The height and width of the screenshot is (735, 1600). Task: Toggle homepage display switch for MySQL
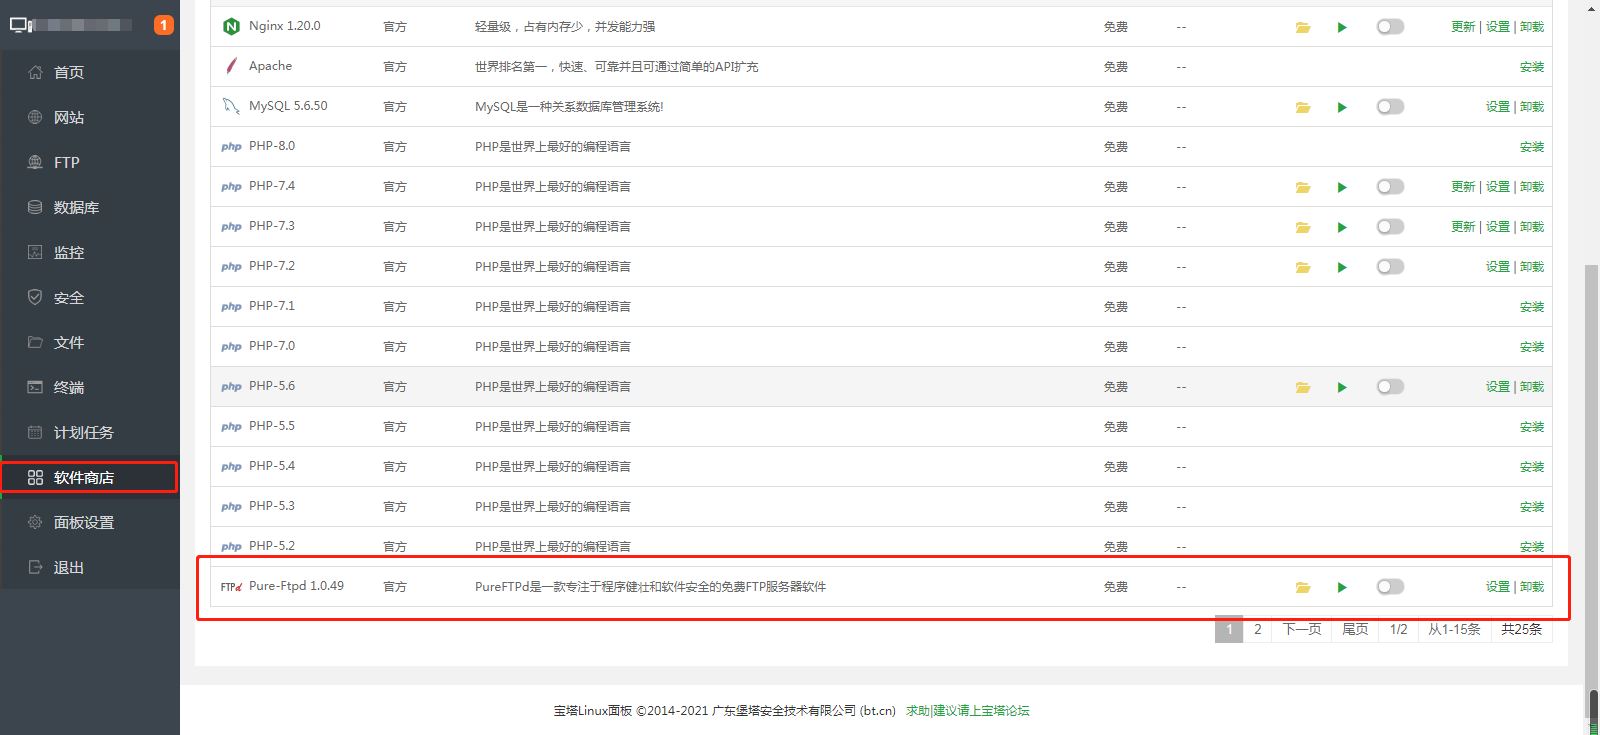tap(1390, 107)
